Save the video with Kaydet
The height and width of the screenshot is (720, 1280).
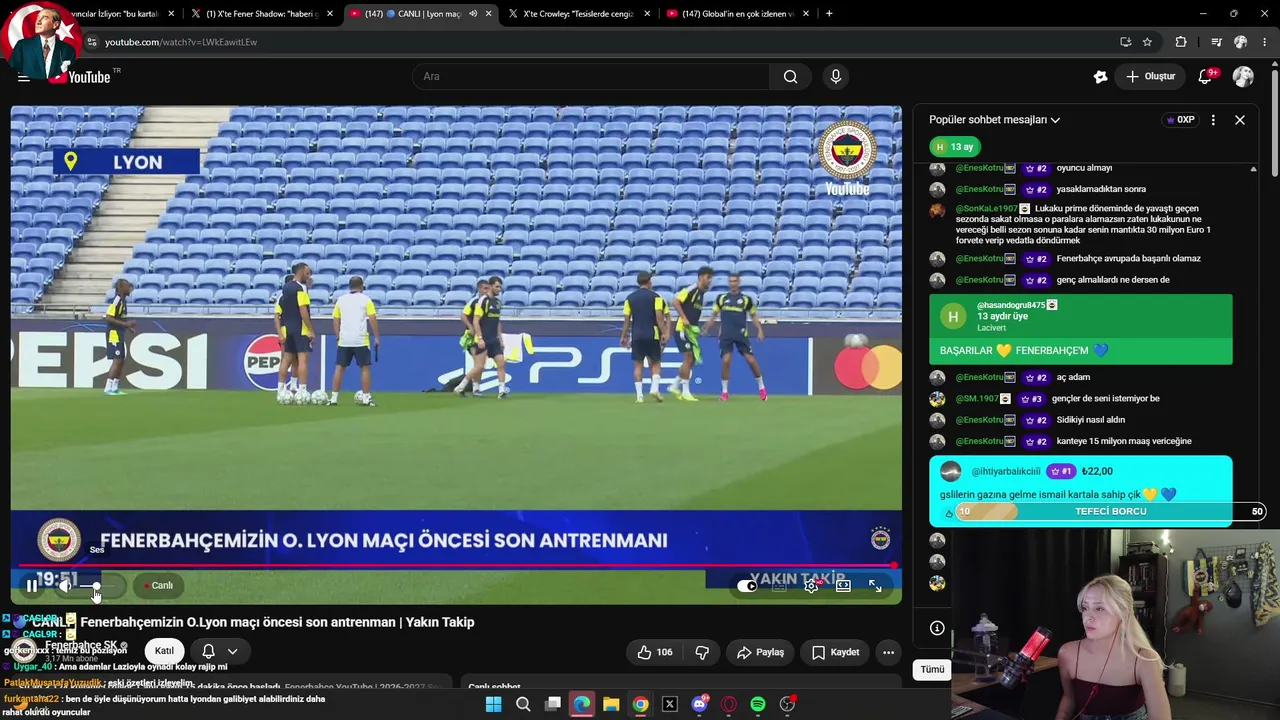click(x=835, y=652)
